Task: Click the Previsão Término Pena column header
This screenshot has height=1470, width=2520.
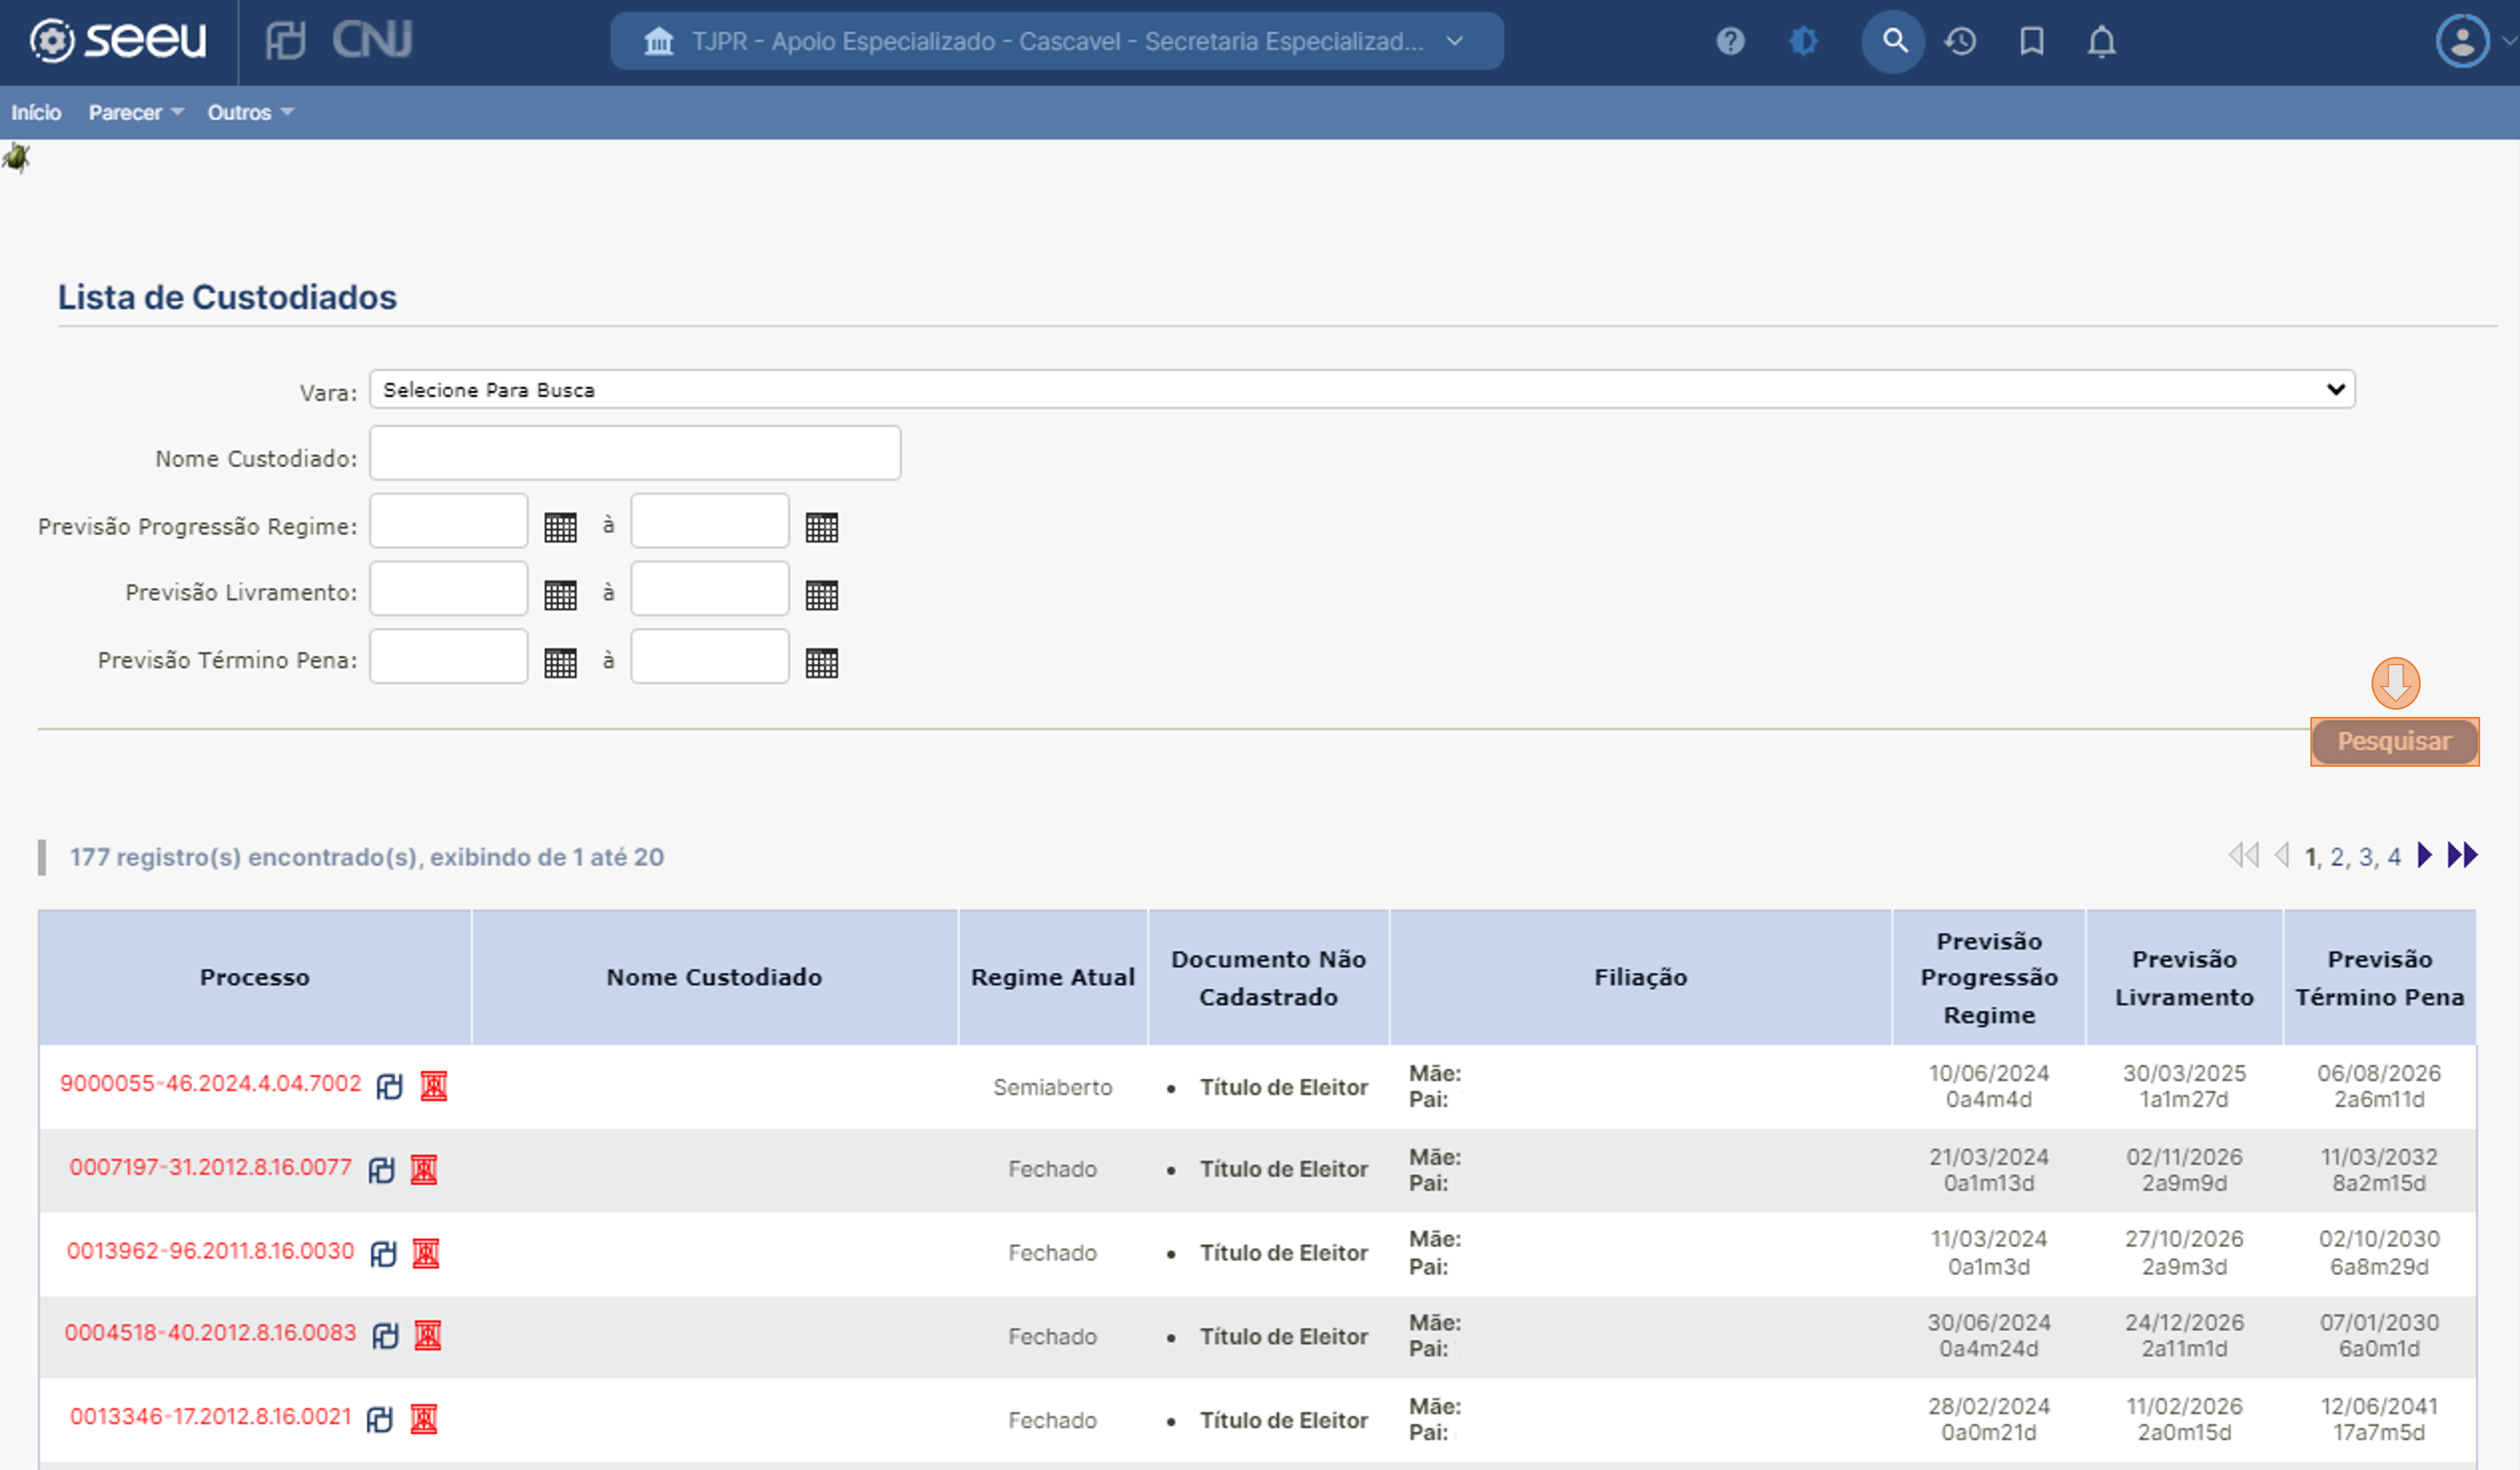Action: [x=2380, y=978]
